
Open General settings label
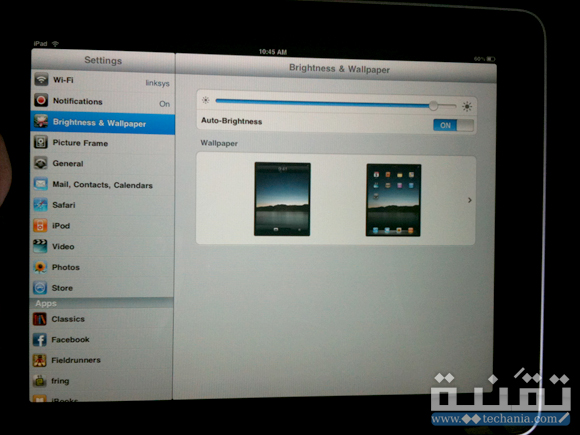[68, 163]
